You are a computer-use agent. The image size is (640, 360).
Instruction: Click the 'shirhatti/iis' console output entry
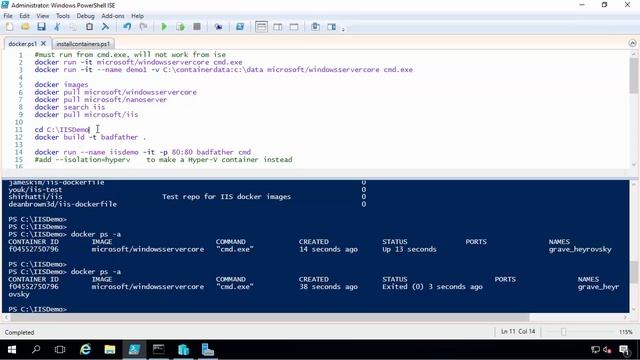[36, 197]
